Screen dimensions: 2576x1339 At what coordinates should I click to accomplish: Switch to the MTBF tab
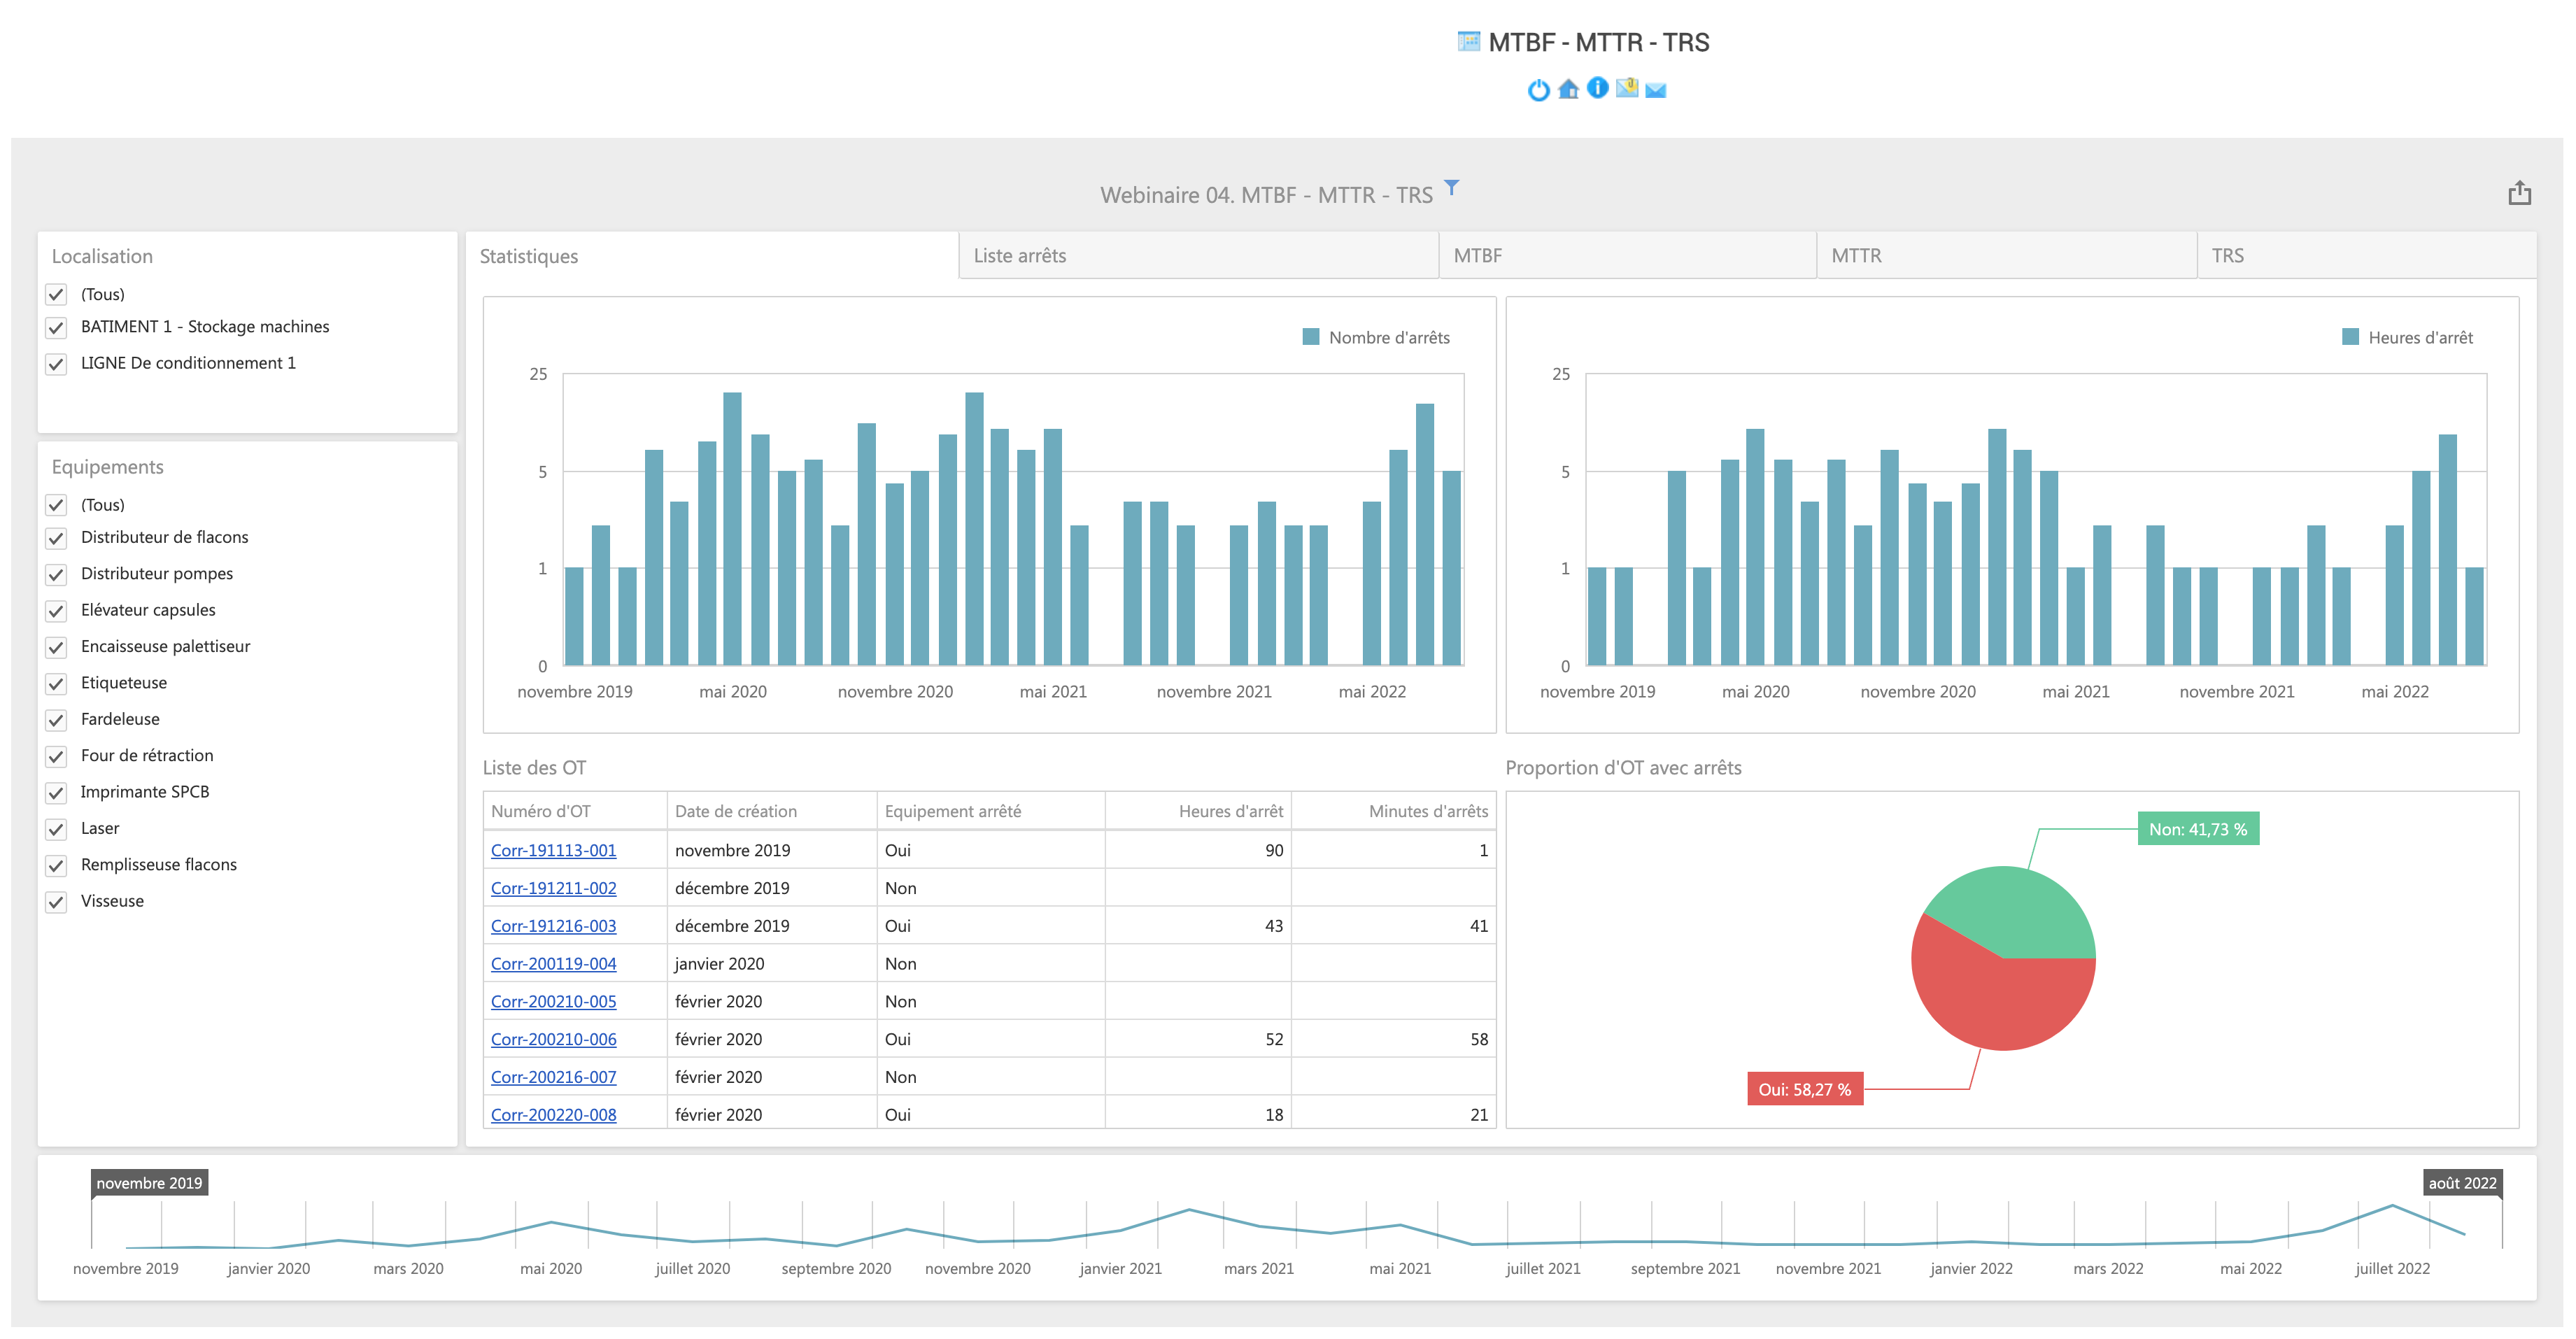coord(1628,256)
